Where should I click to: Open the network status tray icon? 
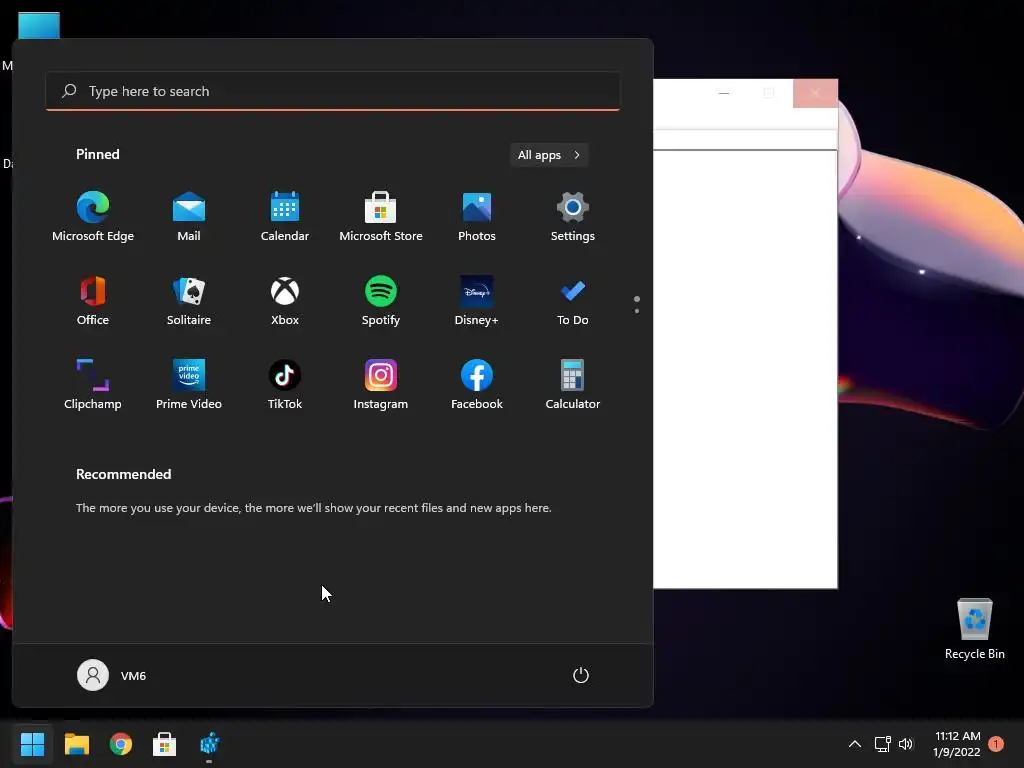[x=882, y=744]
